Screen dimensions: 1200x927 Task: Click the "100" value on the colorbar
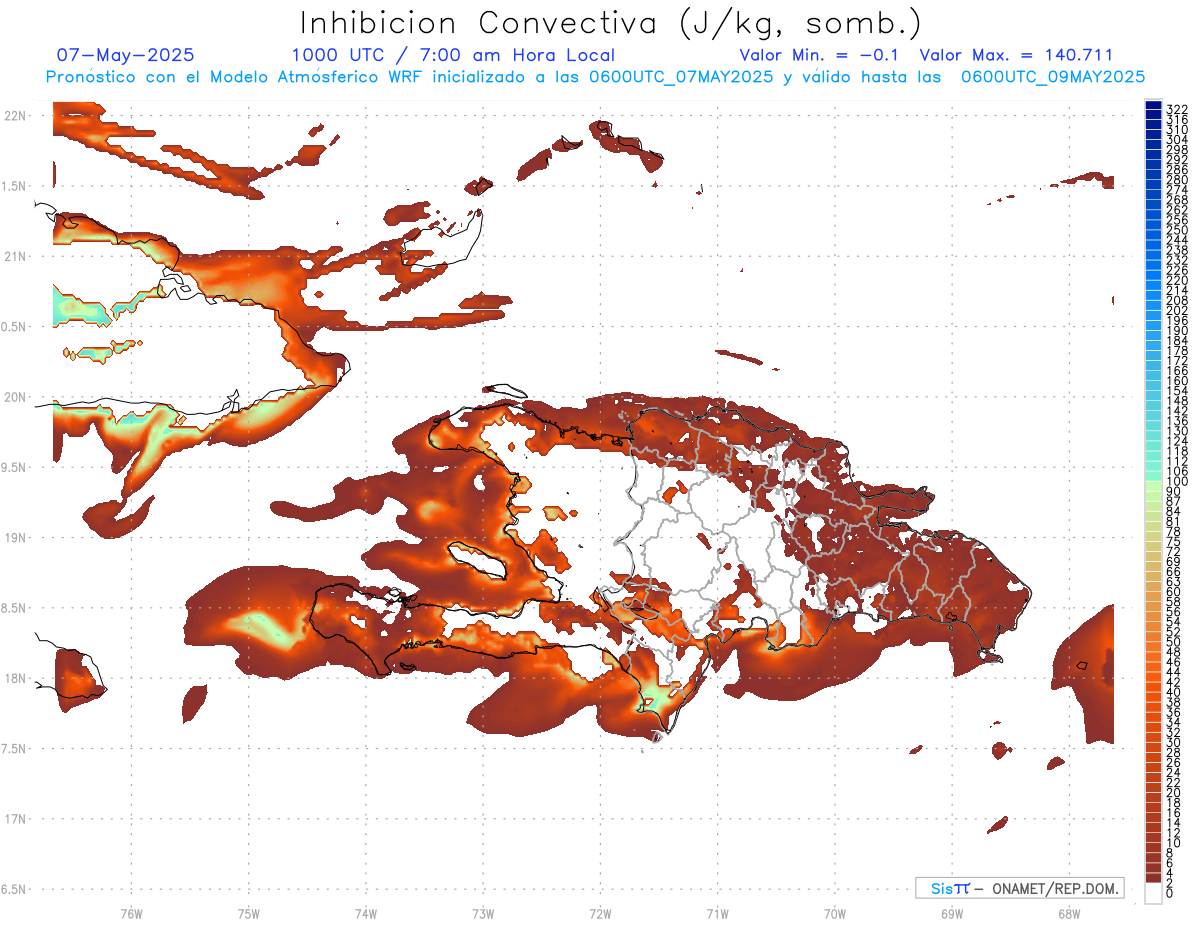point(1176,481)
